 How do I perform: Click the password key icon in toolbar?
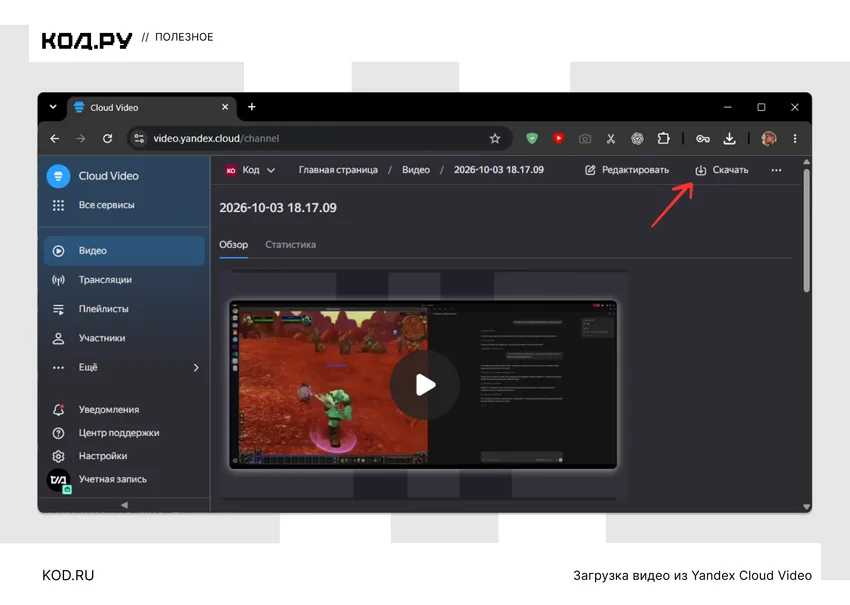[703, 139]
